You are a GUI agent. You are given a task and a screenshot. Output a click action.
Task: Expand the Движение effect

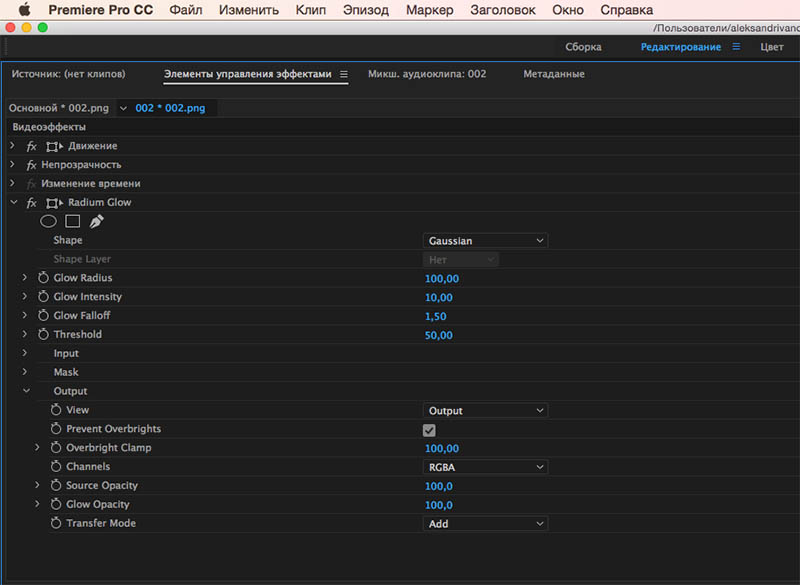12,146
